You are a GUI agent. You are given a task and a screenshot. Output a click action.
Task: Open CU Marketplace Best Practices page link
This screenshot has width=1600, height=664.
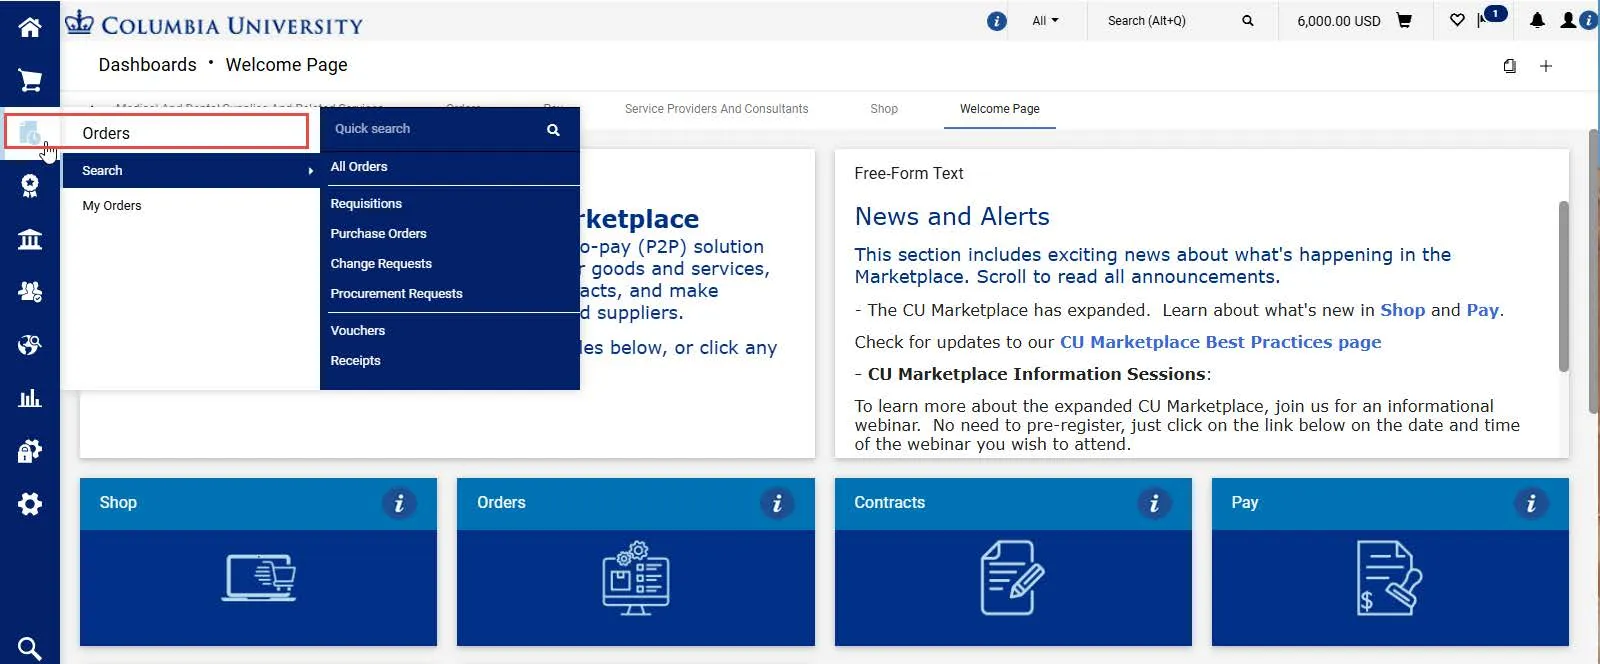[1220, 342]
